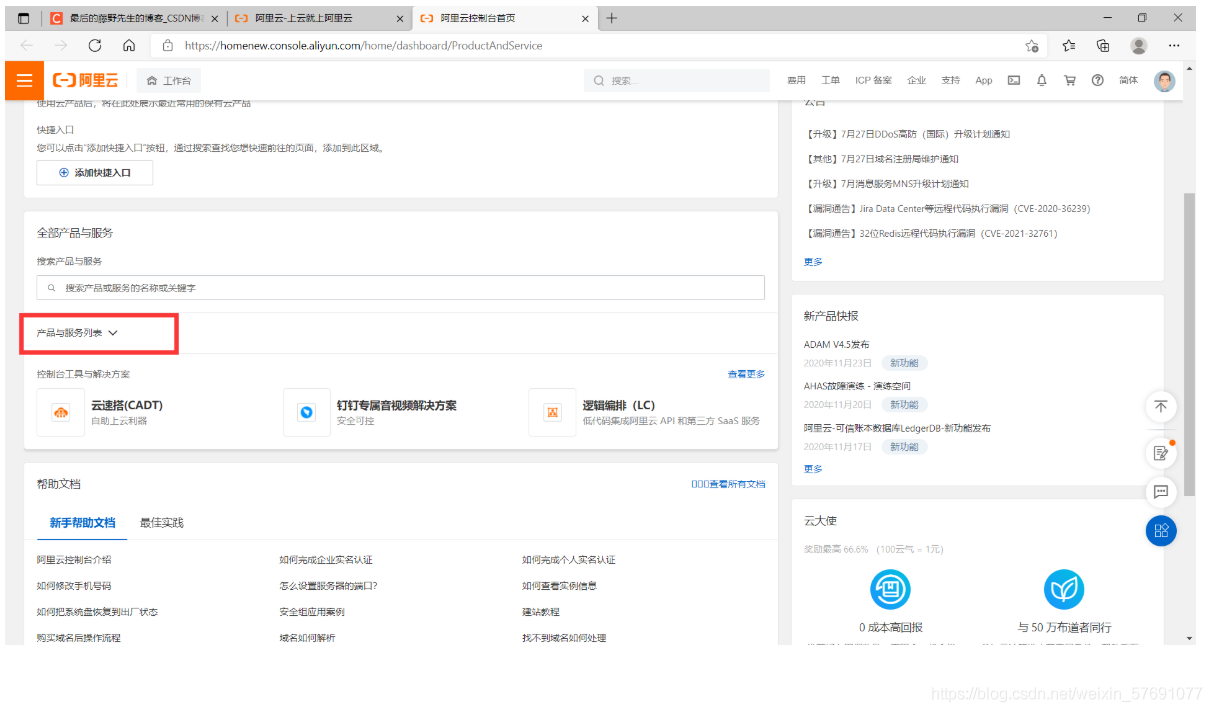
Task: Open the Jira Data Center vulnerability notice
Action: coord(947,209)
